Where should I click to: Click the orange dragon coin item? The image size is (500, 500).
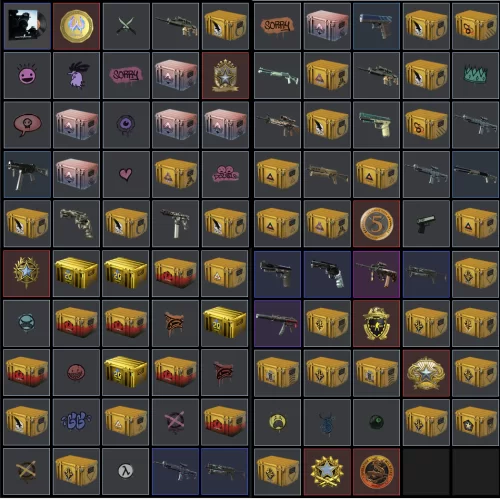pyautogui.click(x=376, y=471)
